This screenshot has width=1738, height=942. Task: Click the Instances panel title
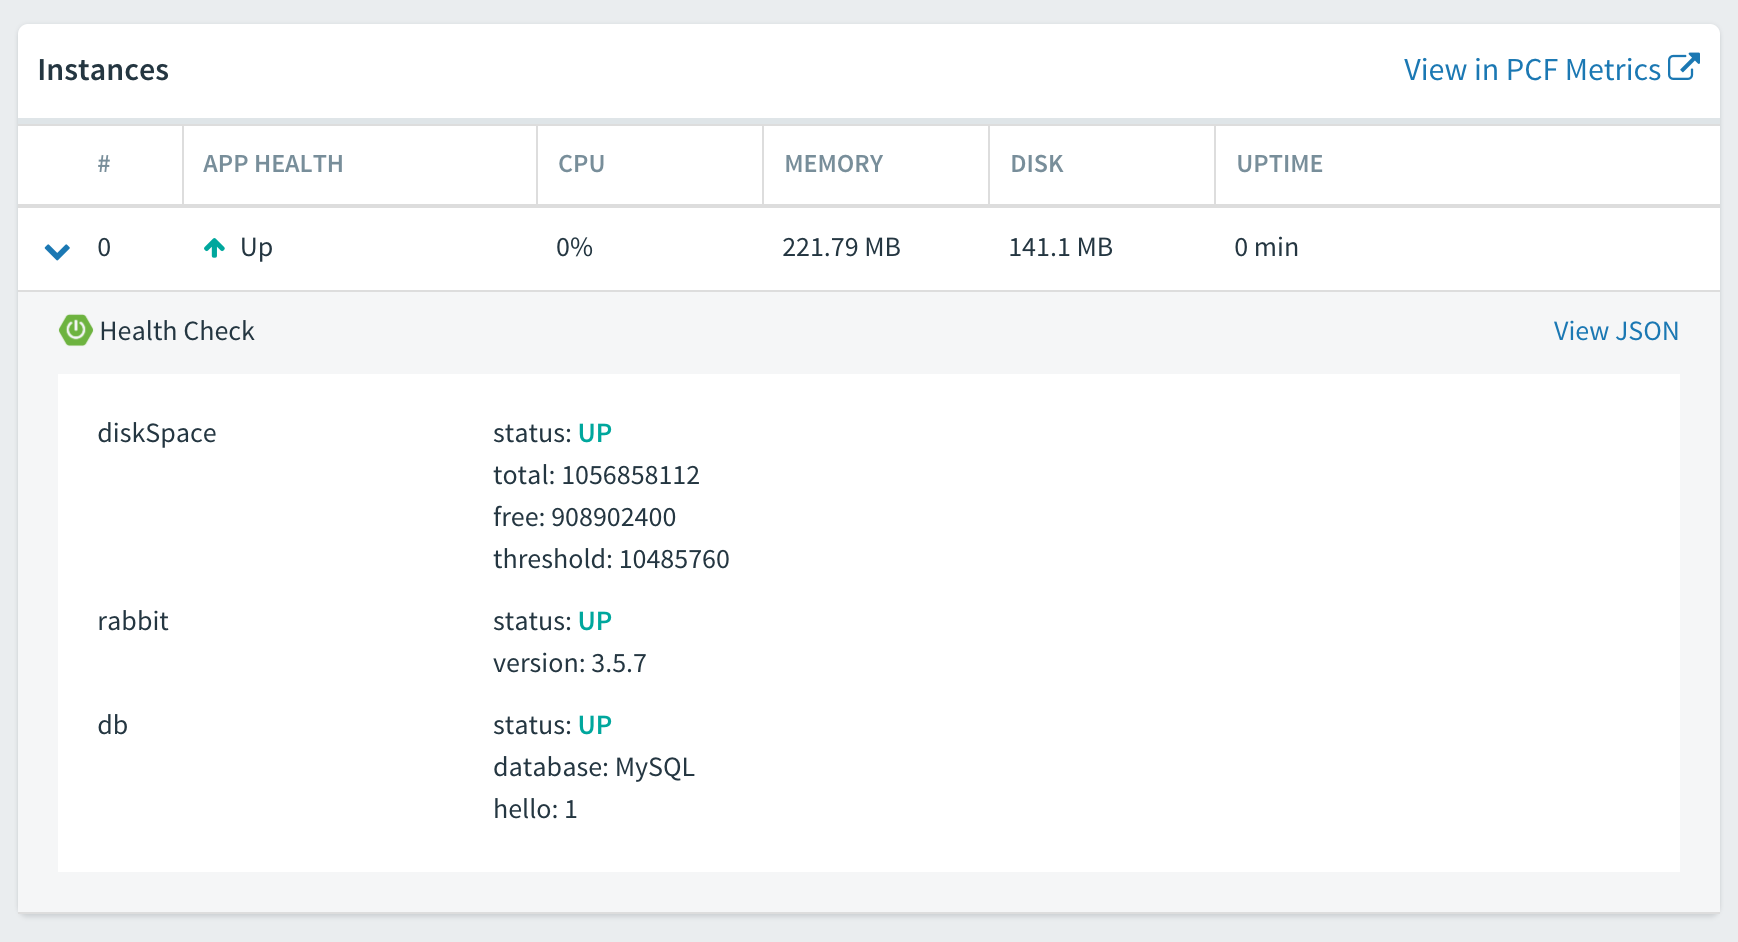[x=103, y=70]
